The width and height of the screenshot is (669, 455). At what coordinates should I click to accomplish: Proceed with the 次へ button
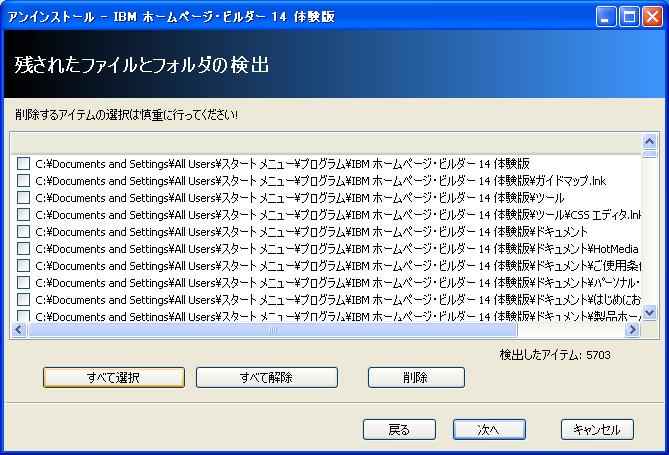pyautogui.click(x=489, y=429)
